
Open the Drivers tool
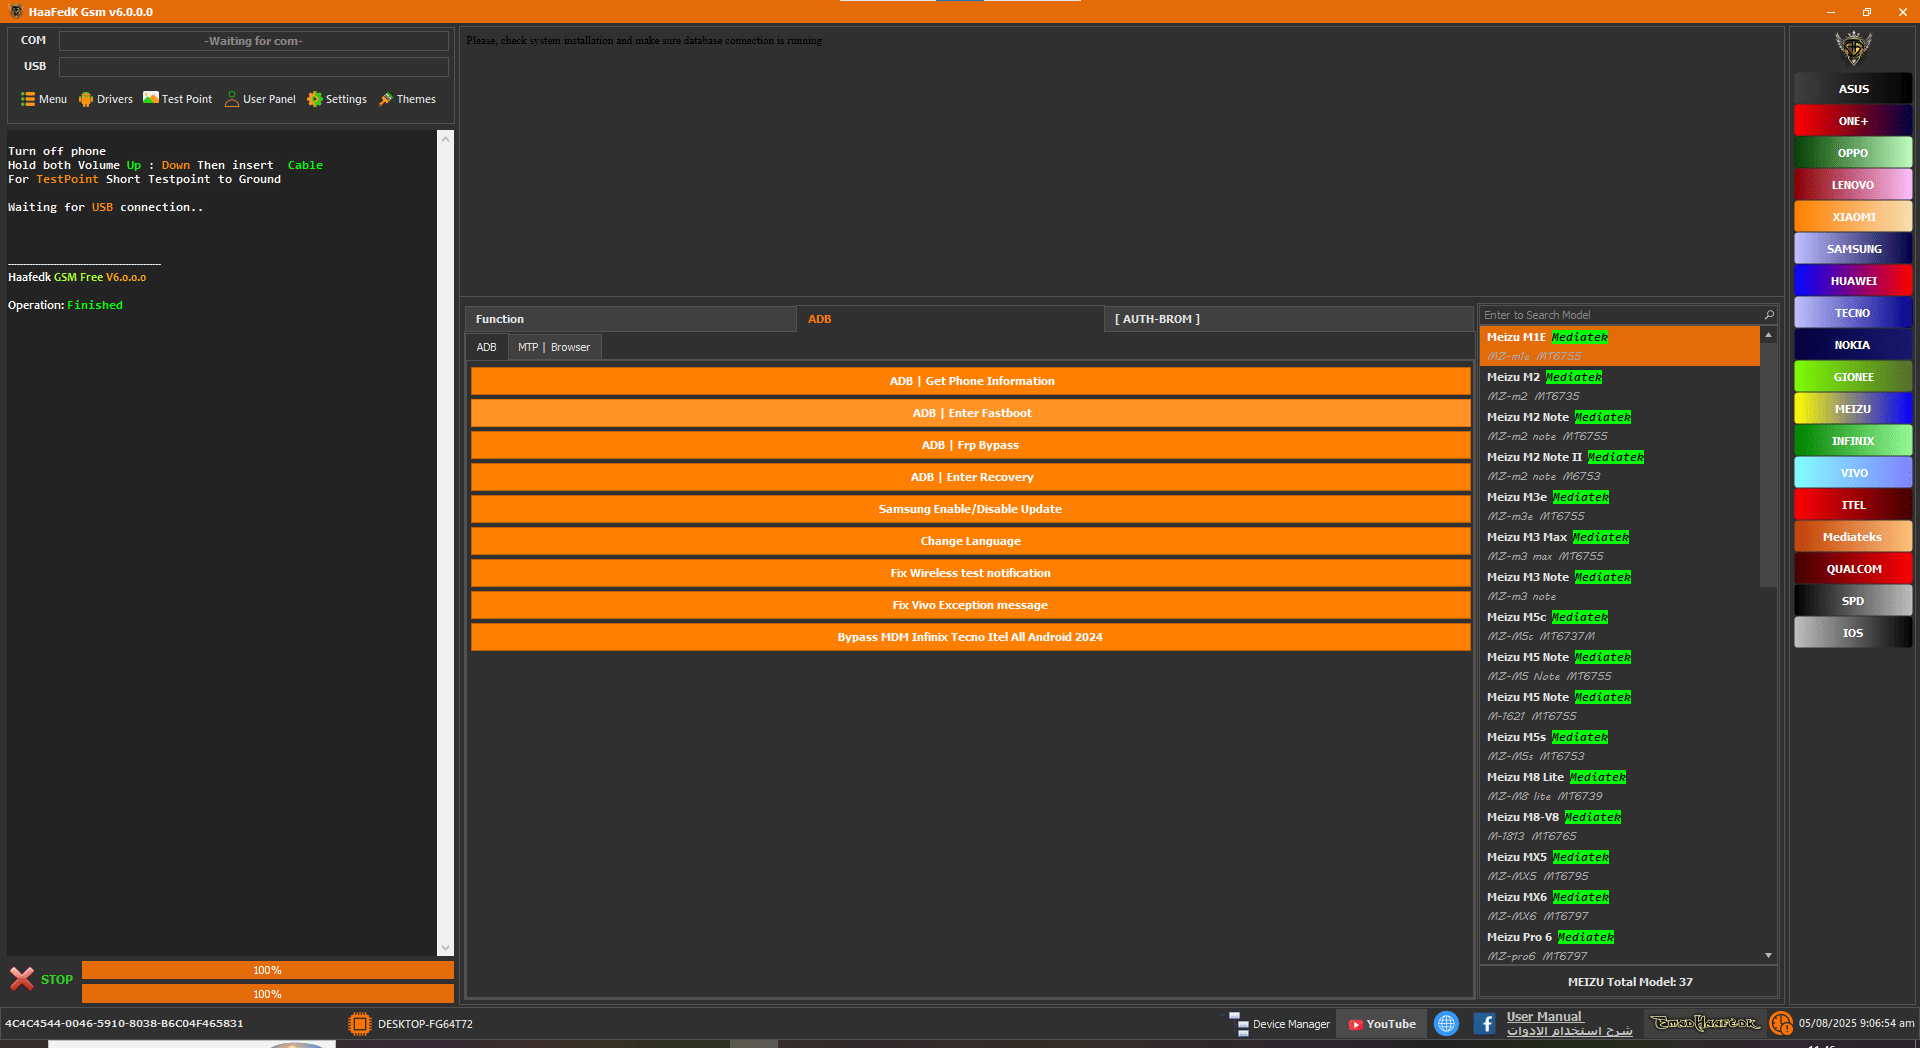(106, 99)
